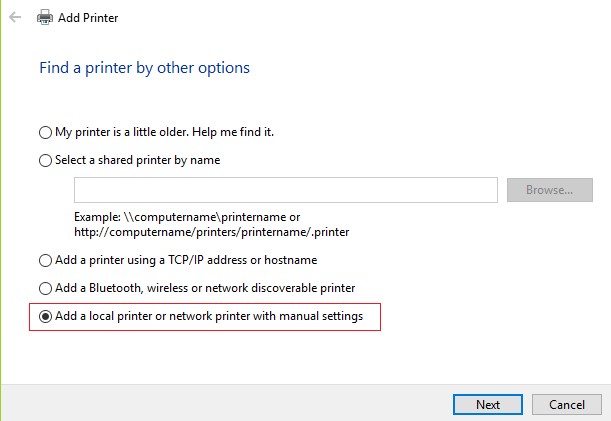Click the 'Help me find it.' label text
This screenshot has width=611, height=421.
[233, 132]
